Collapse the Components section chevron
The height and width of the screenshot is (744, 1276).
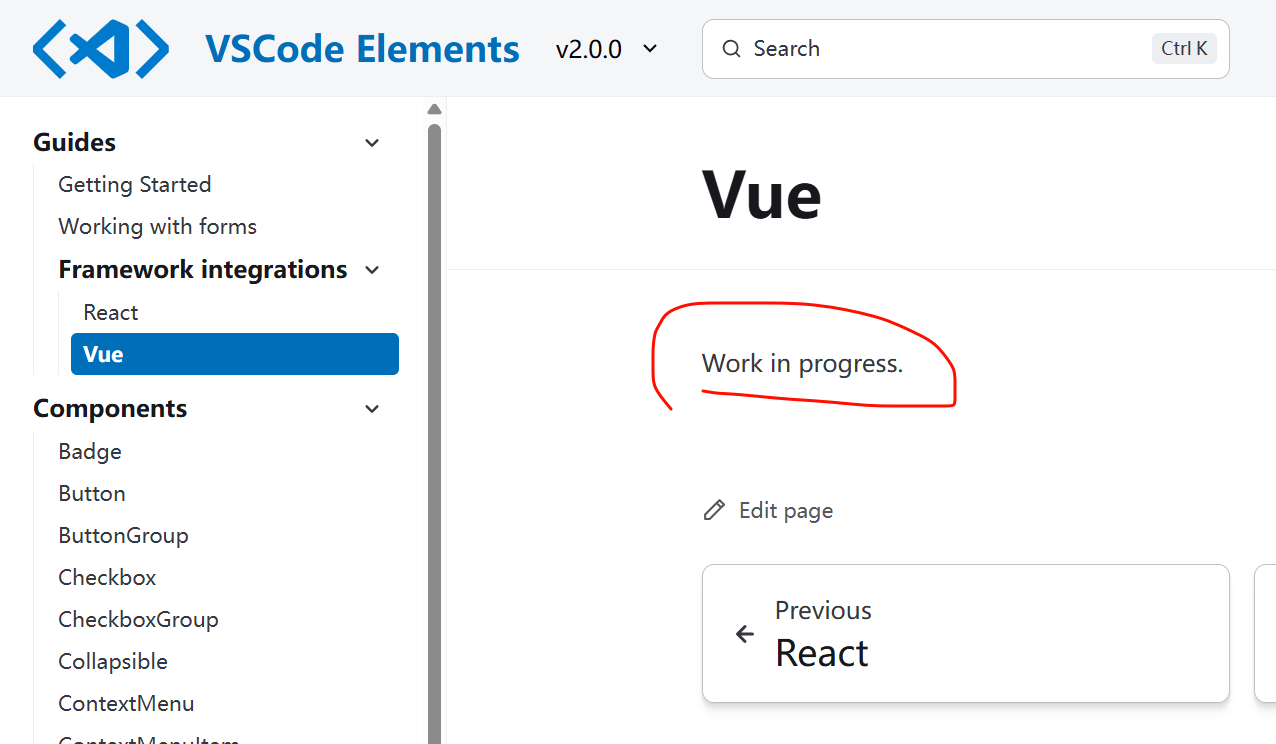[372, 409]
